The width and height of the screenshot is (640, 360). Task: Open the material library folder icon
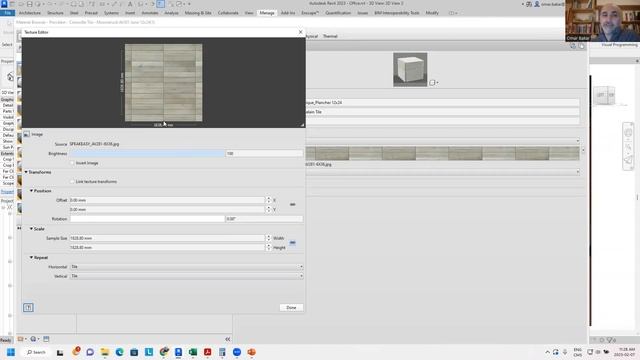22,339
